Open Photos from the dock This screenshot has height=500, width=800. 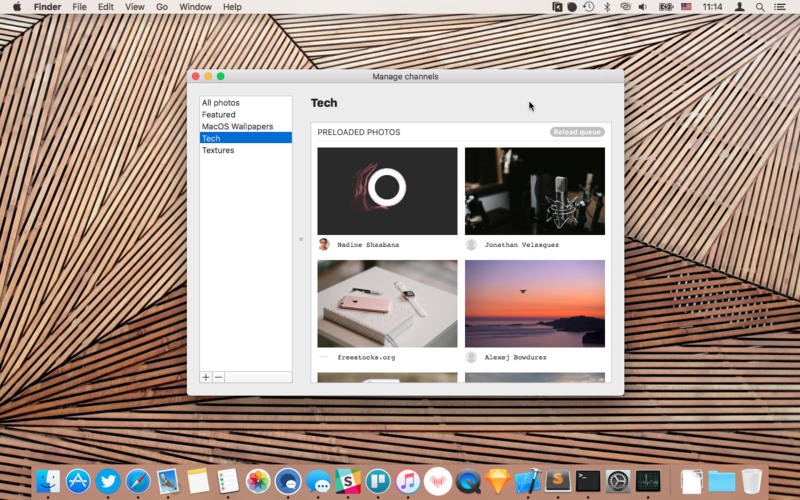click(x=258, y=481)
